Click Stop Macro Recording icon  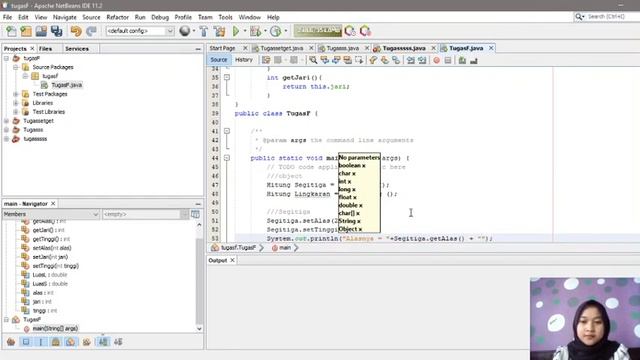[x=448, y=60]
